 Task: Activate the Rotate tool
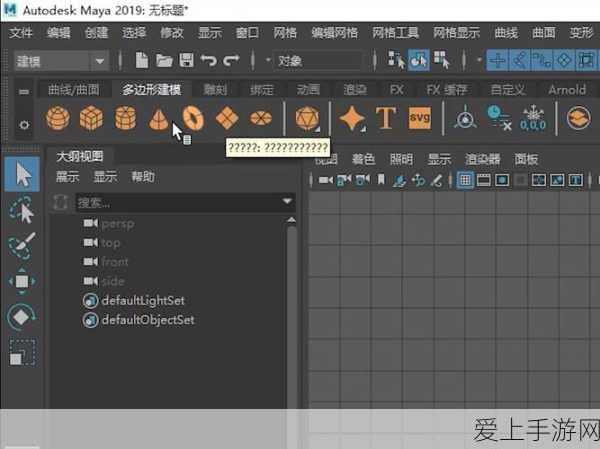[x=21, y=317]
